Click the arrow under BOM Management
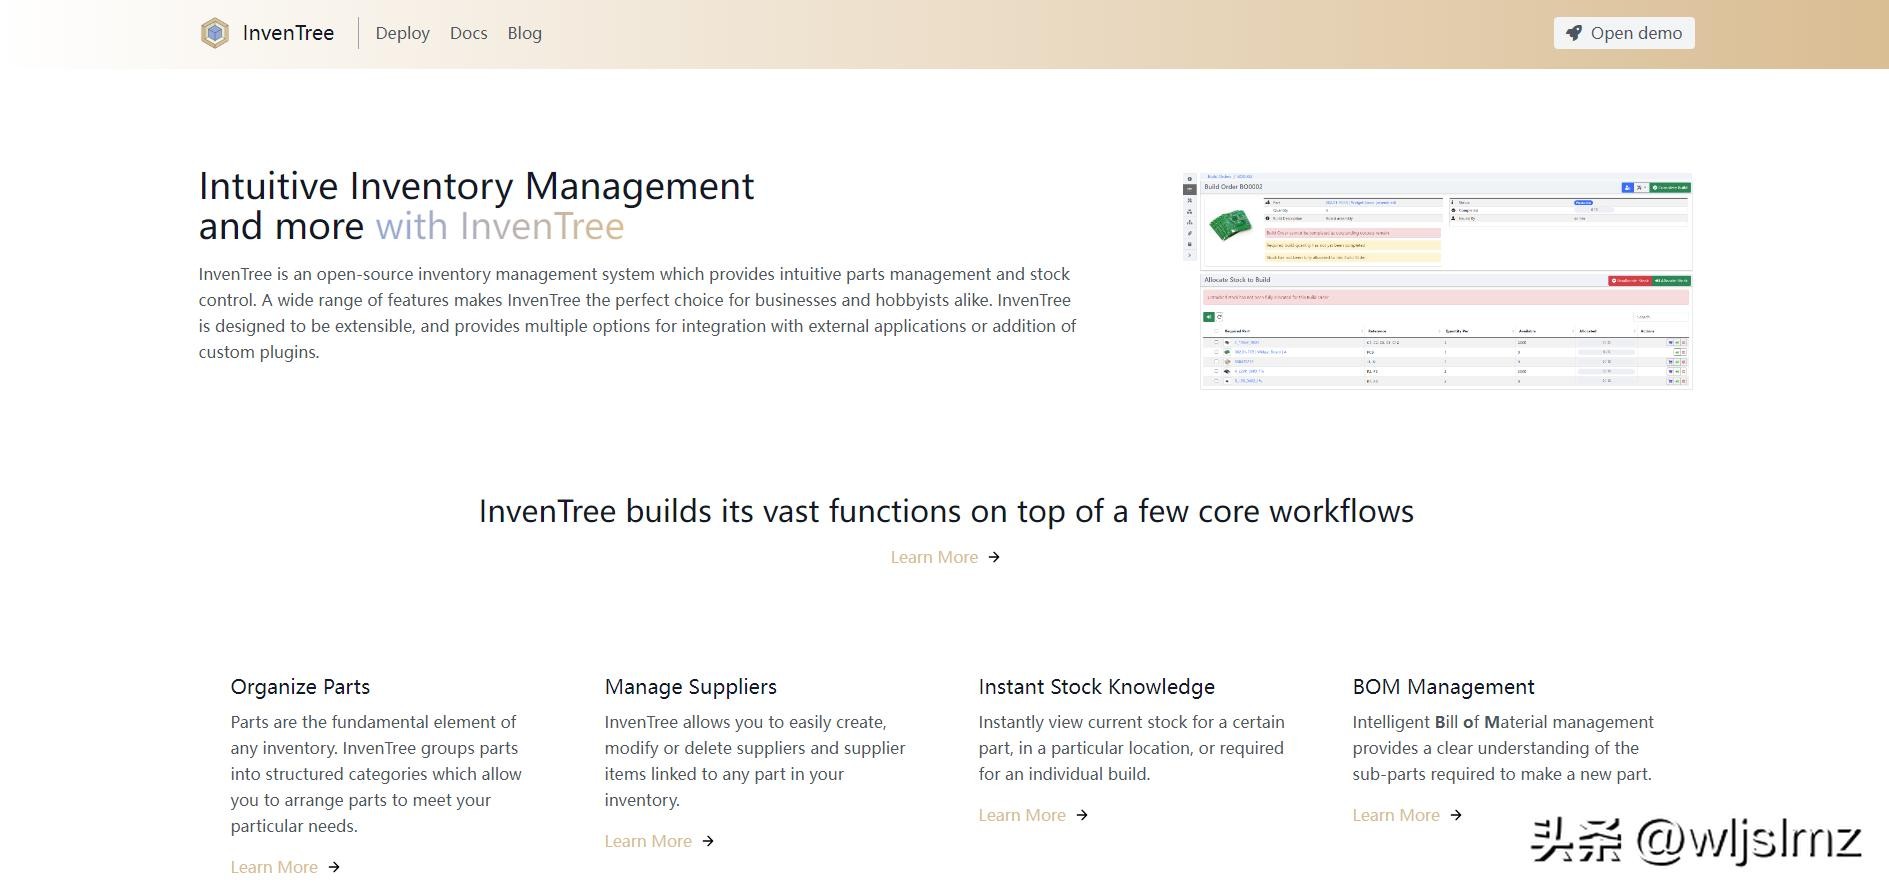Screen dimensions: 1889x892 pyautogui.click(x=1456, y=815)
